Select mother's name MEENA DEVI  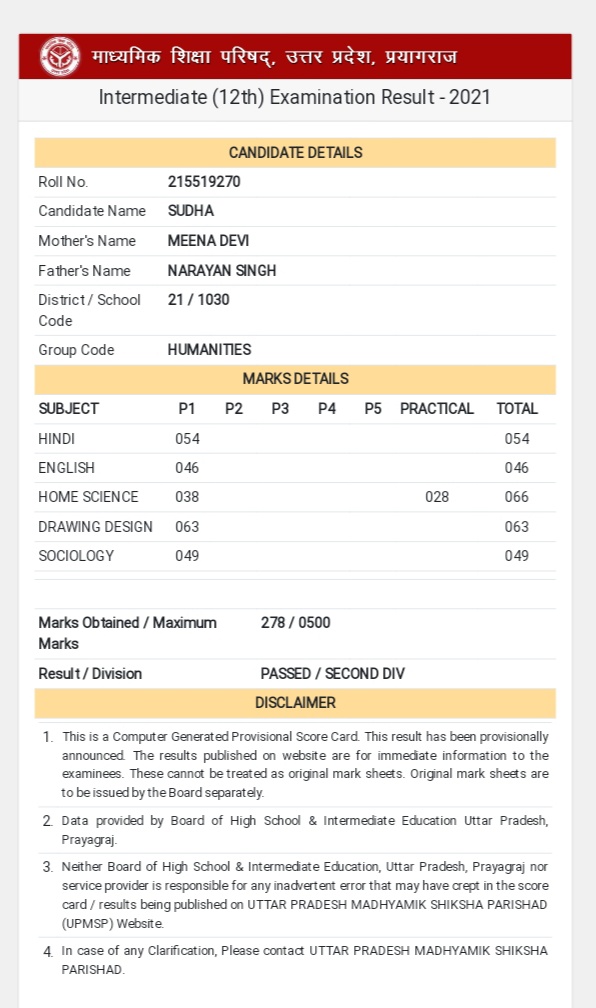[208, 240]
